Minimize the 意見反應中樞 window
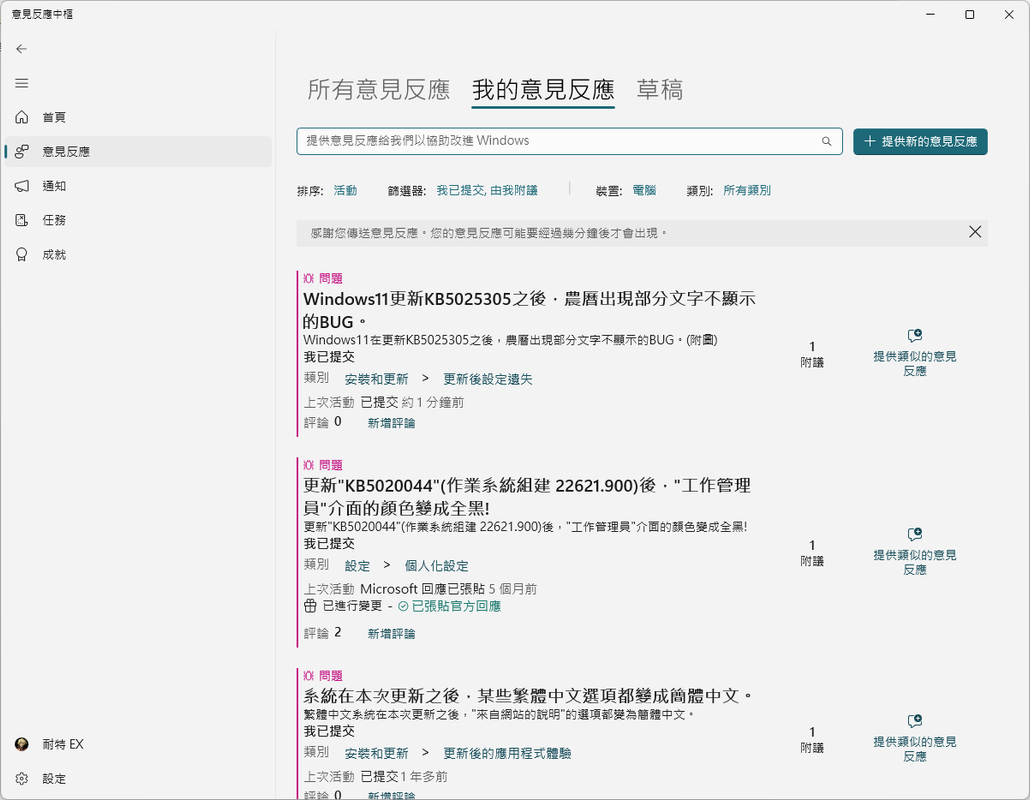The width and height of the screenshot is (1030, 800). click(x=930, y=14)
